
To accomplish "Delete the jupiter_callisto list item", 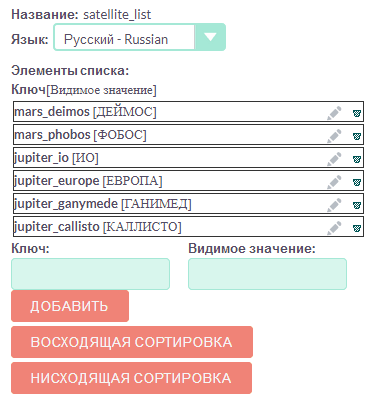I will click(357, 228).
